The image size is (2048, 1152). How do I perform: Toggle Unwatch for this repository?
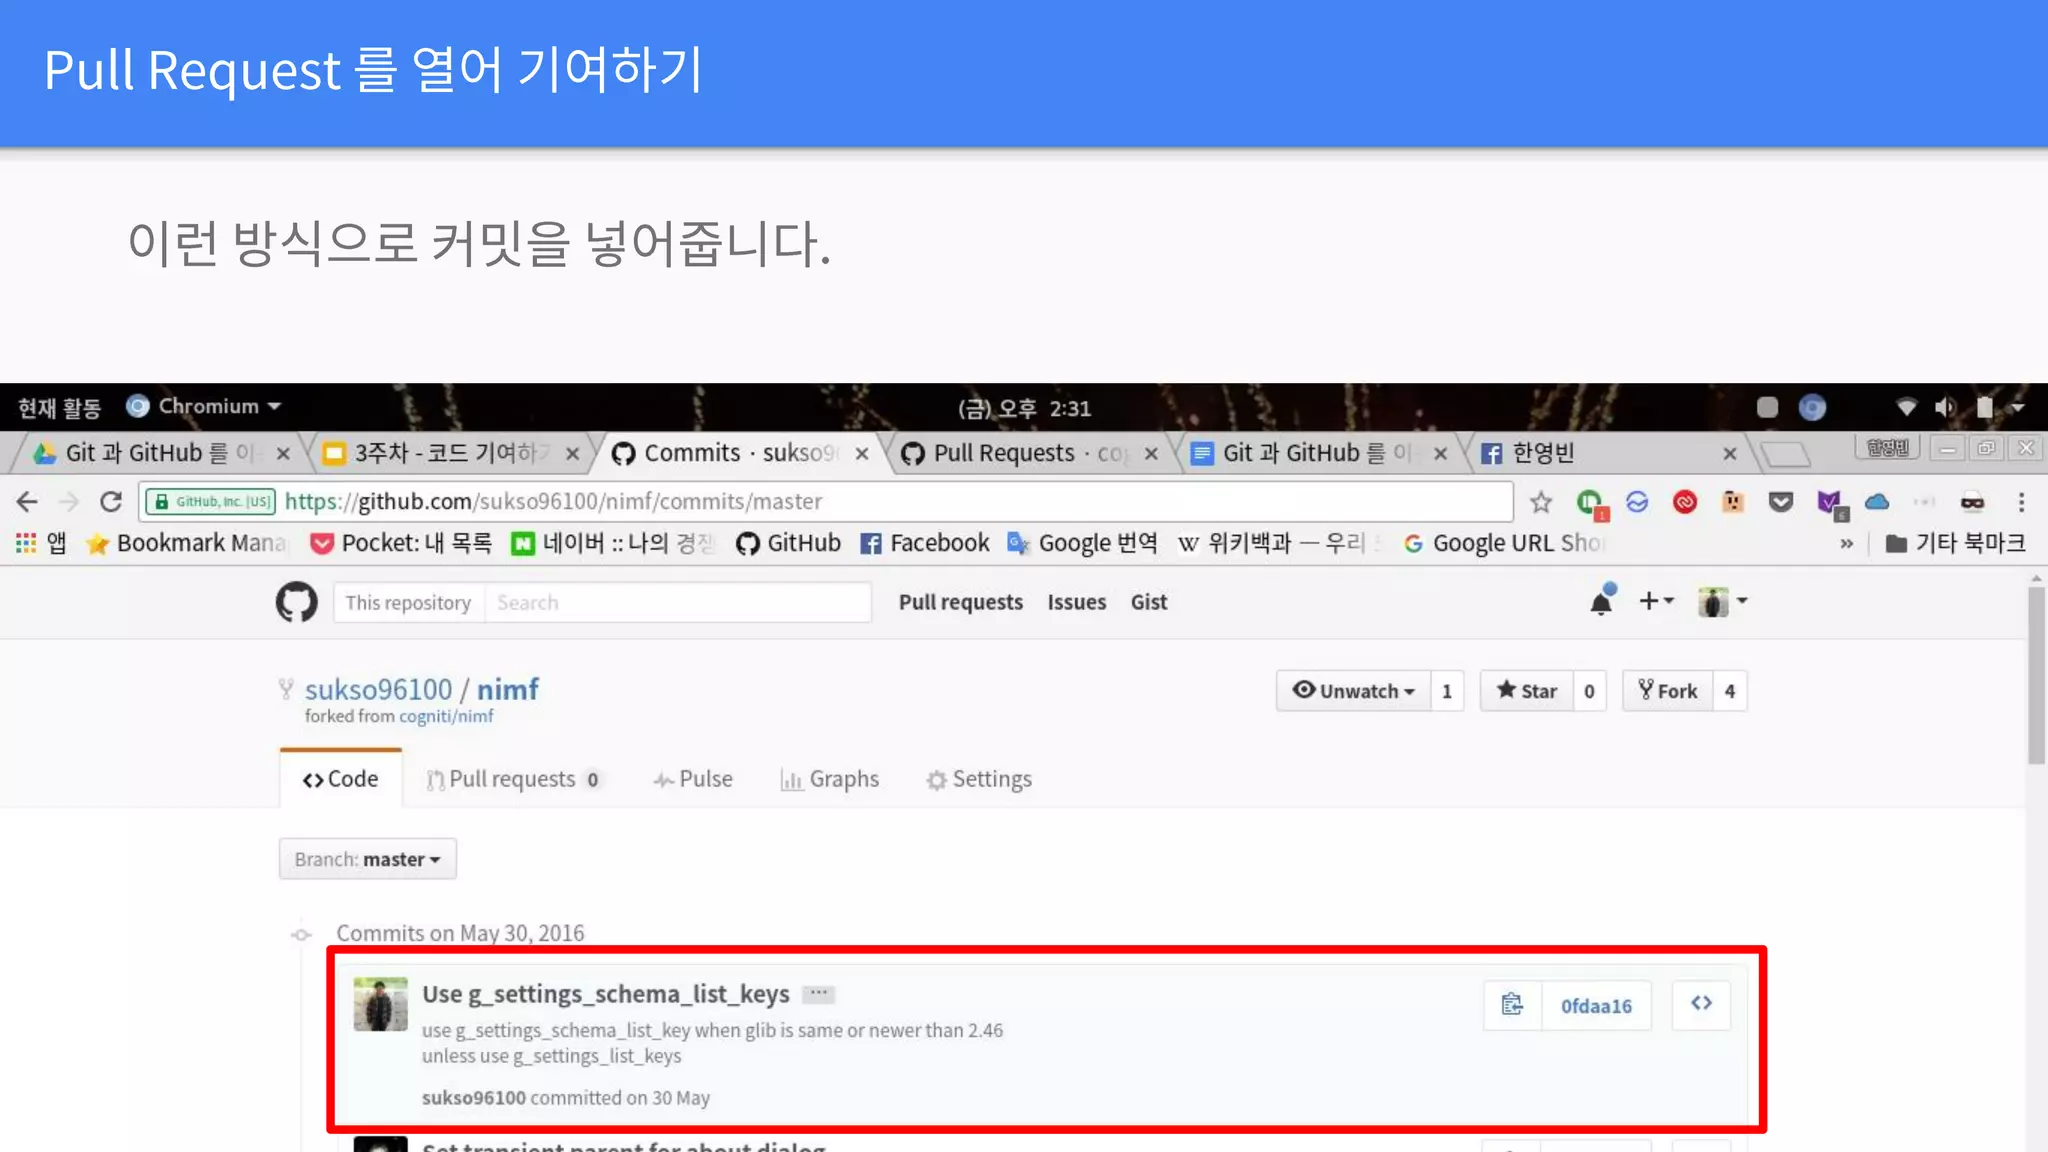1353,691
